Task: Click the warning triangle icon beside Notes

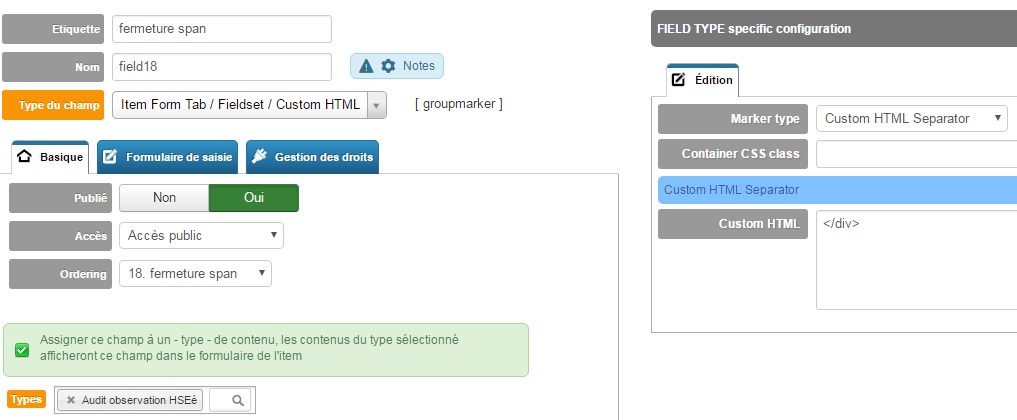Action: (366, 66)
